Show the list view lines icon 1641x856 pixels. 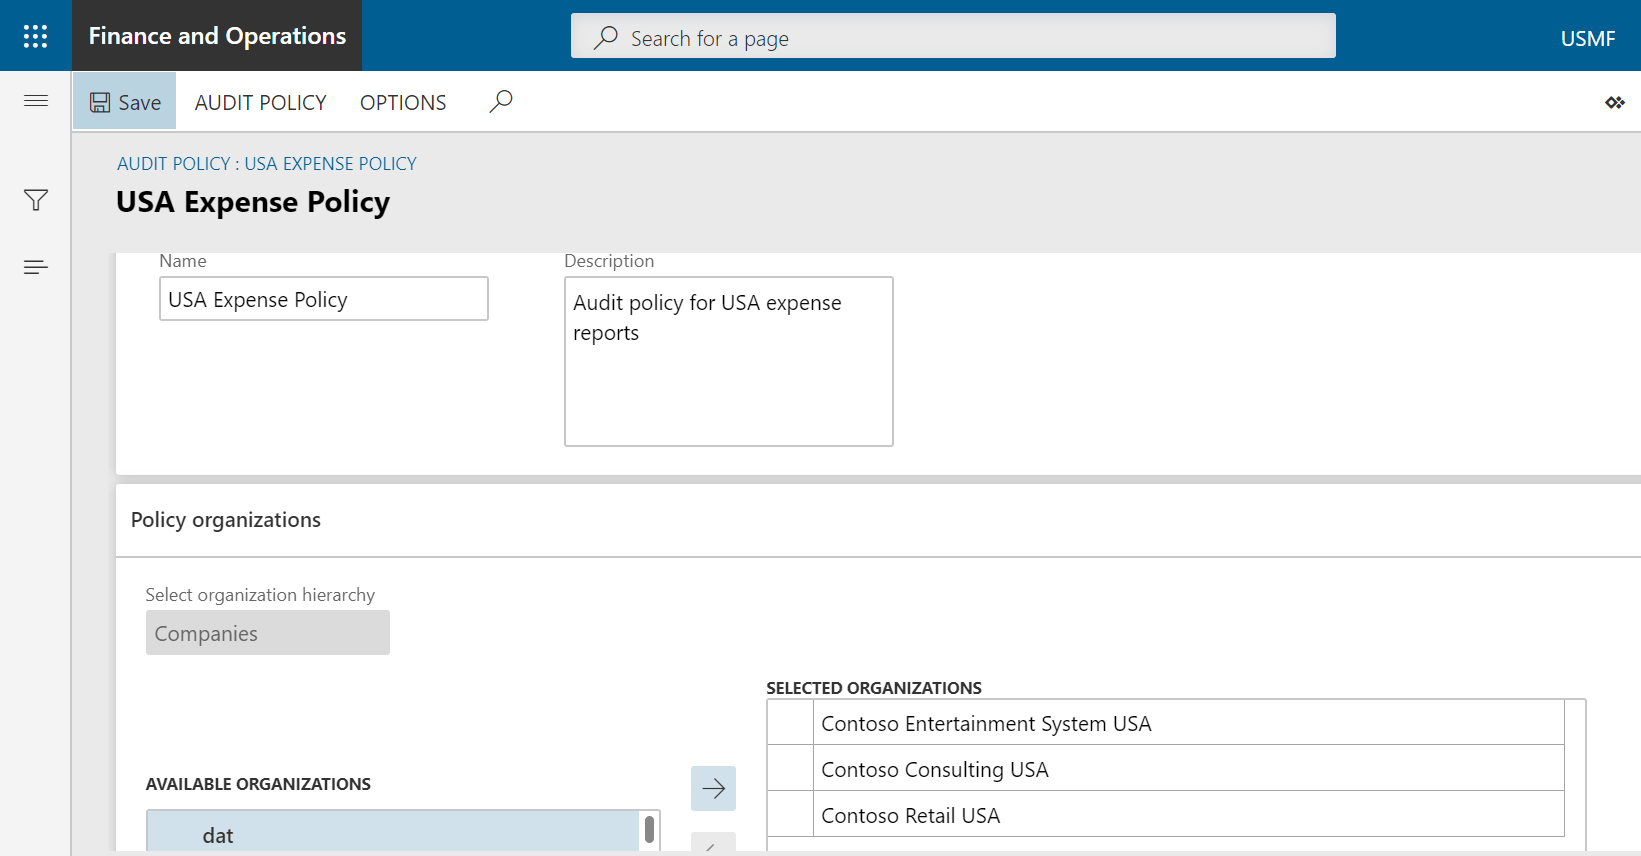click(36, 267)
